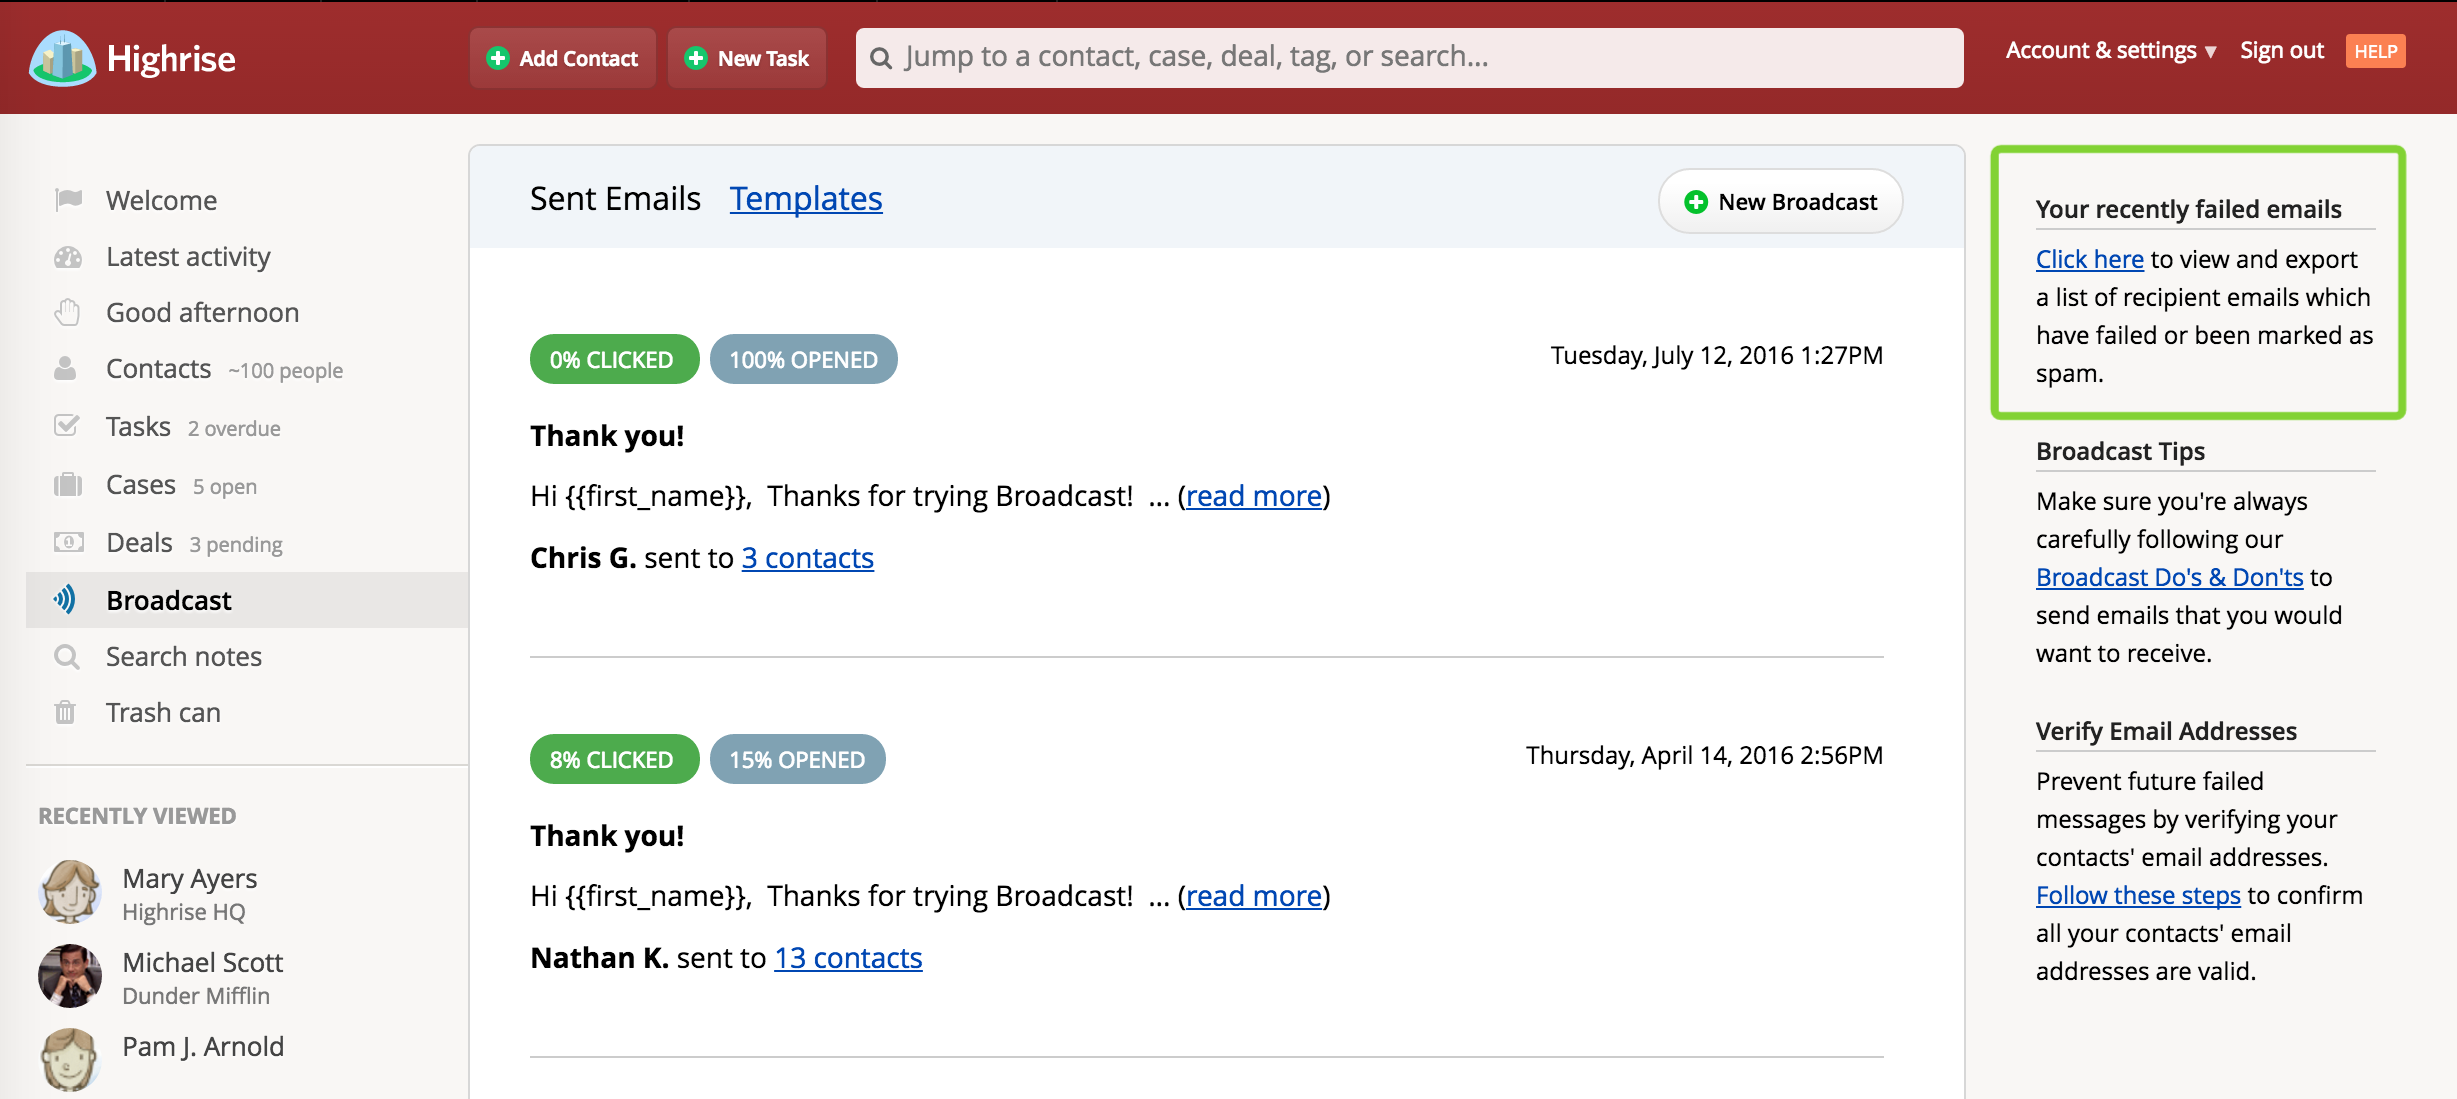Open the recently viewed Pam J. Arnold name
The image size is (2457, 1099).
[x=203, y=1046]
